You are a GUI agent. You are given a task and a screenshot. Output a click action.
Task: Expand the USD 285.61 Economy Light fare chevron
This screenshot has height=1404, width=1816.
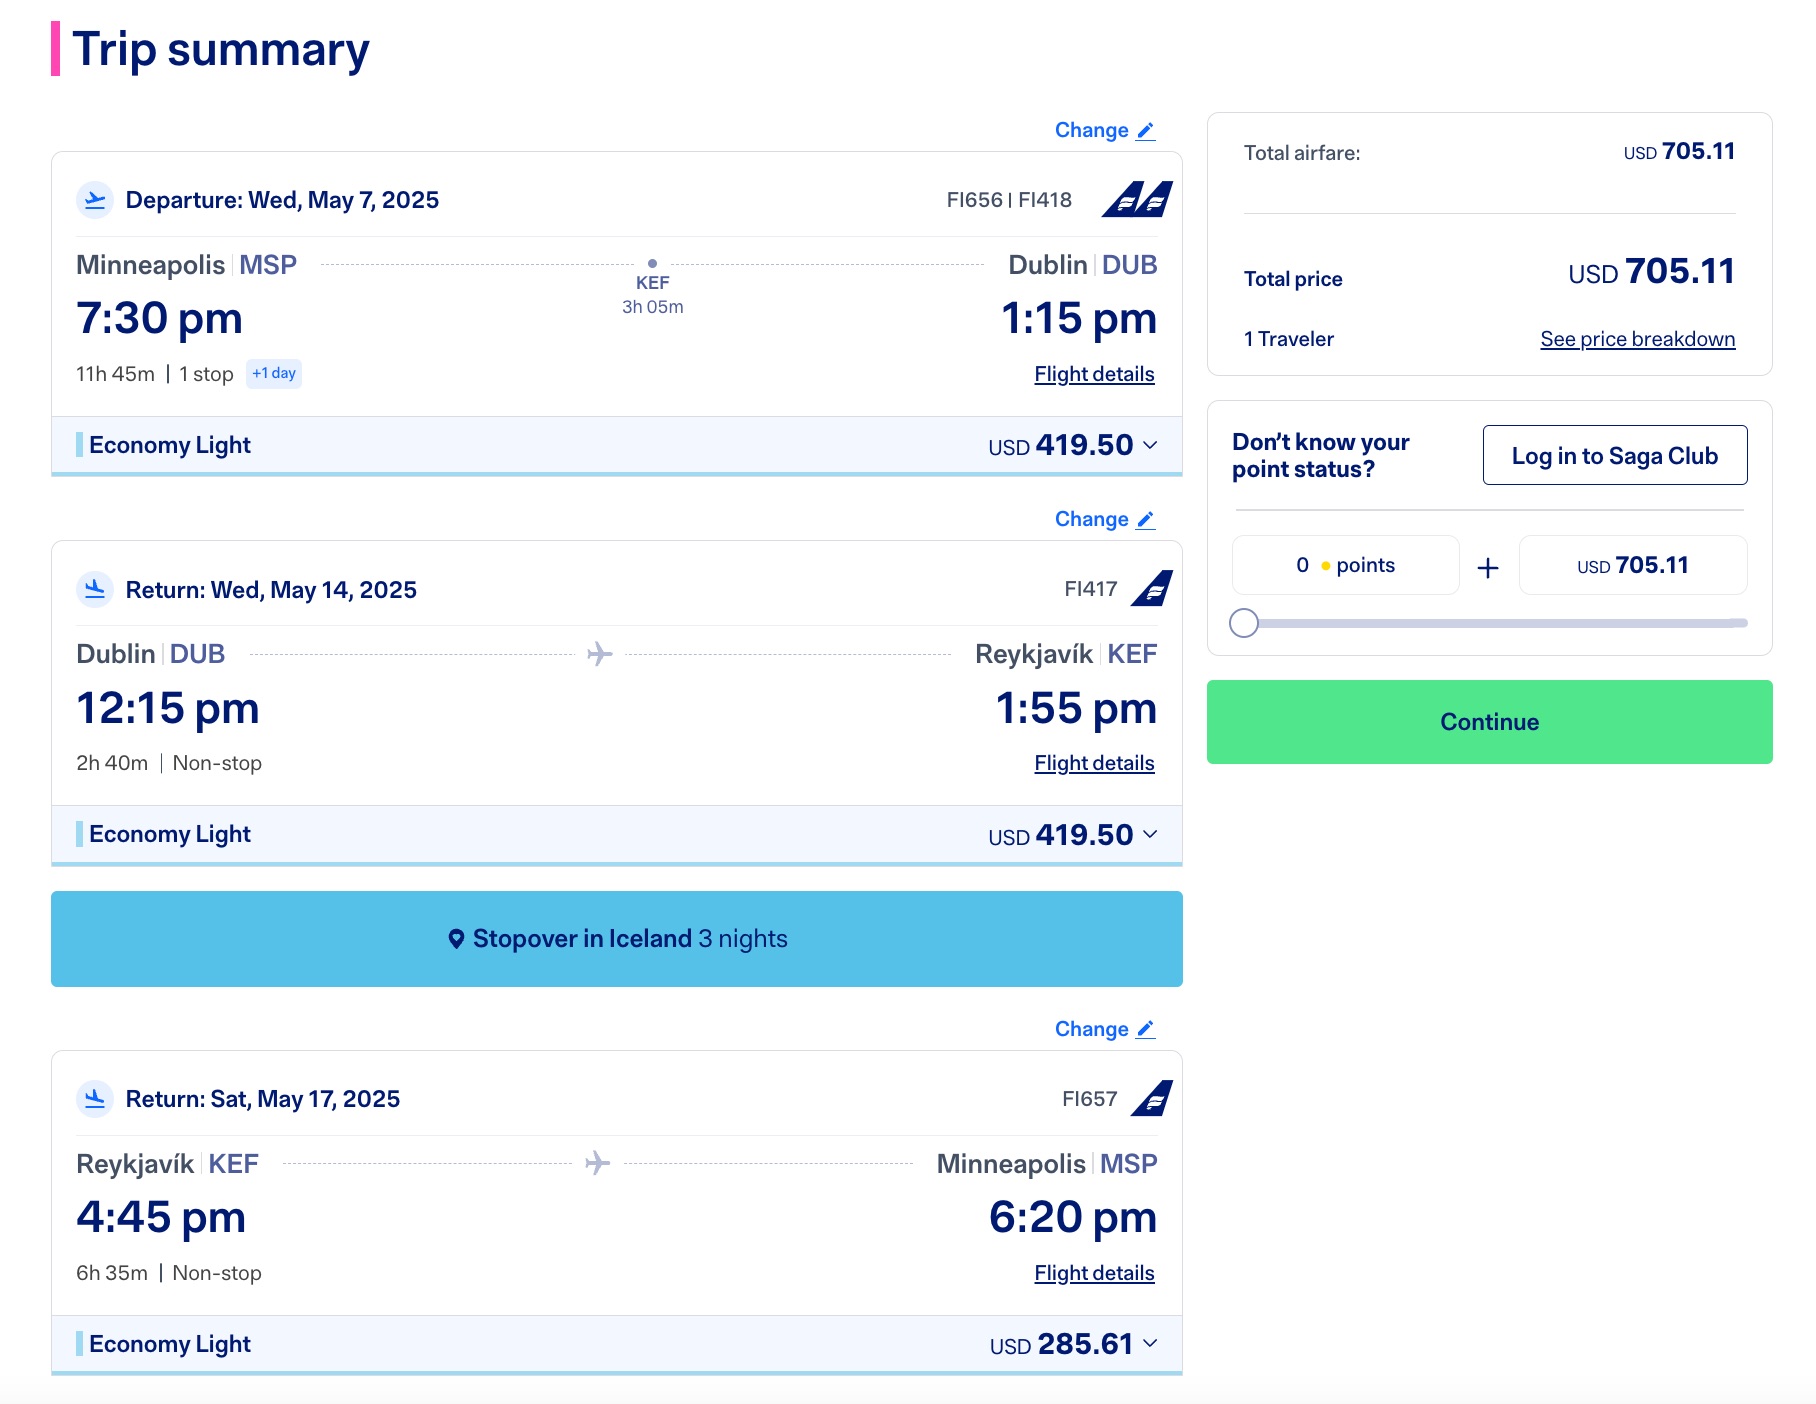tap(1151, 1345)
